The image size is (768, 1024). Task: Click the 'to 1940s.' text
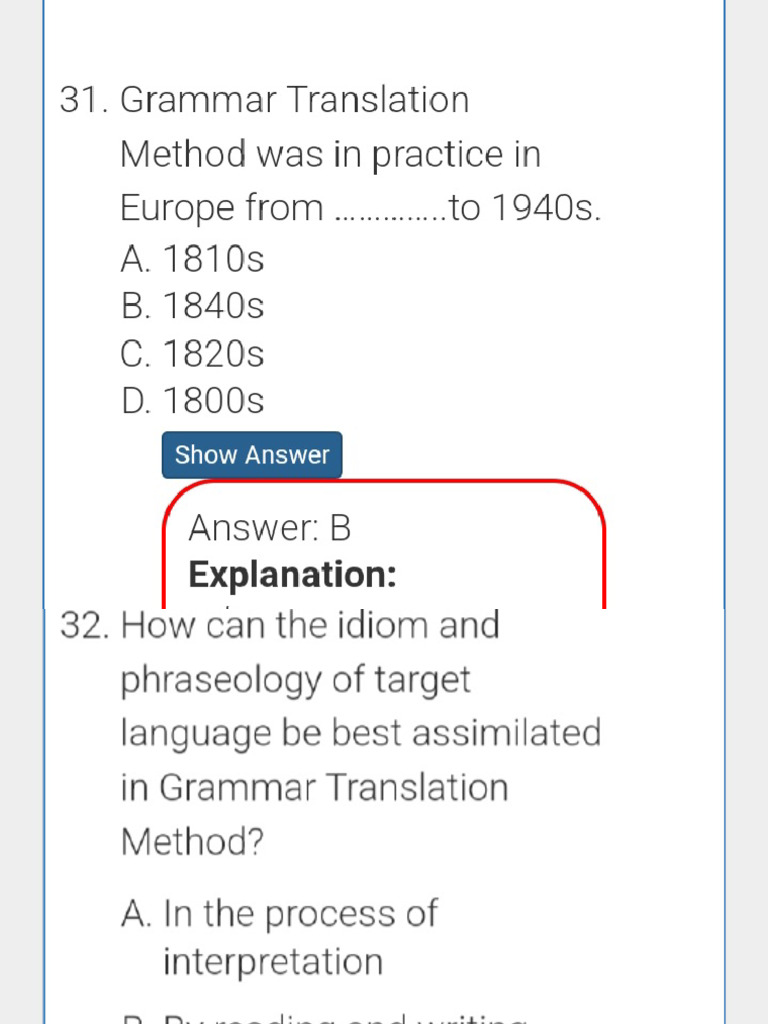click(525, 208)
